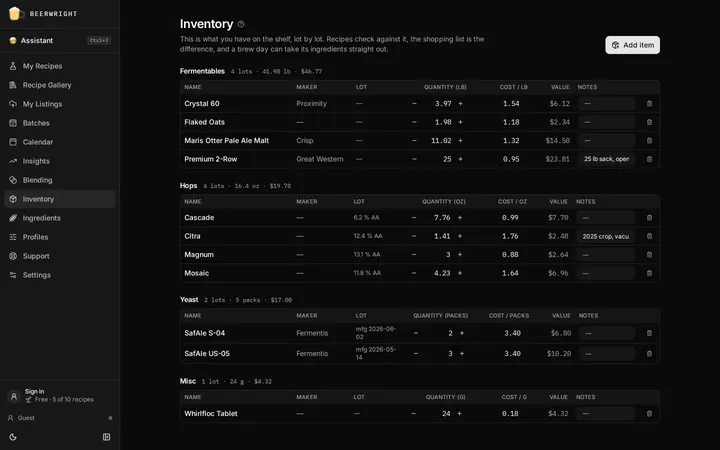This screenshot has height=450, width=720.
Task: Delete the SafAle US-05 lot
Action: [x=649, y=354]
